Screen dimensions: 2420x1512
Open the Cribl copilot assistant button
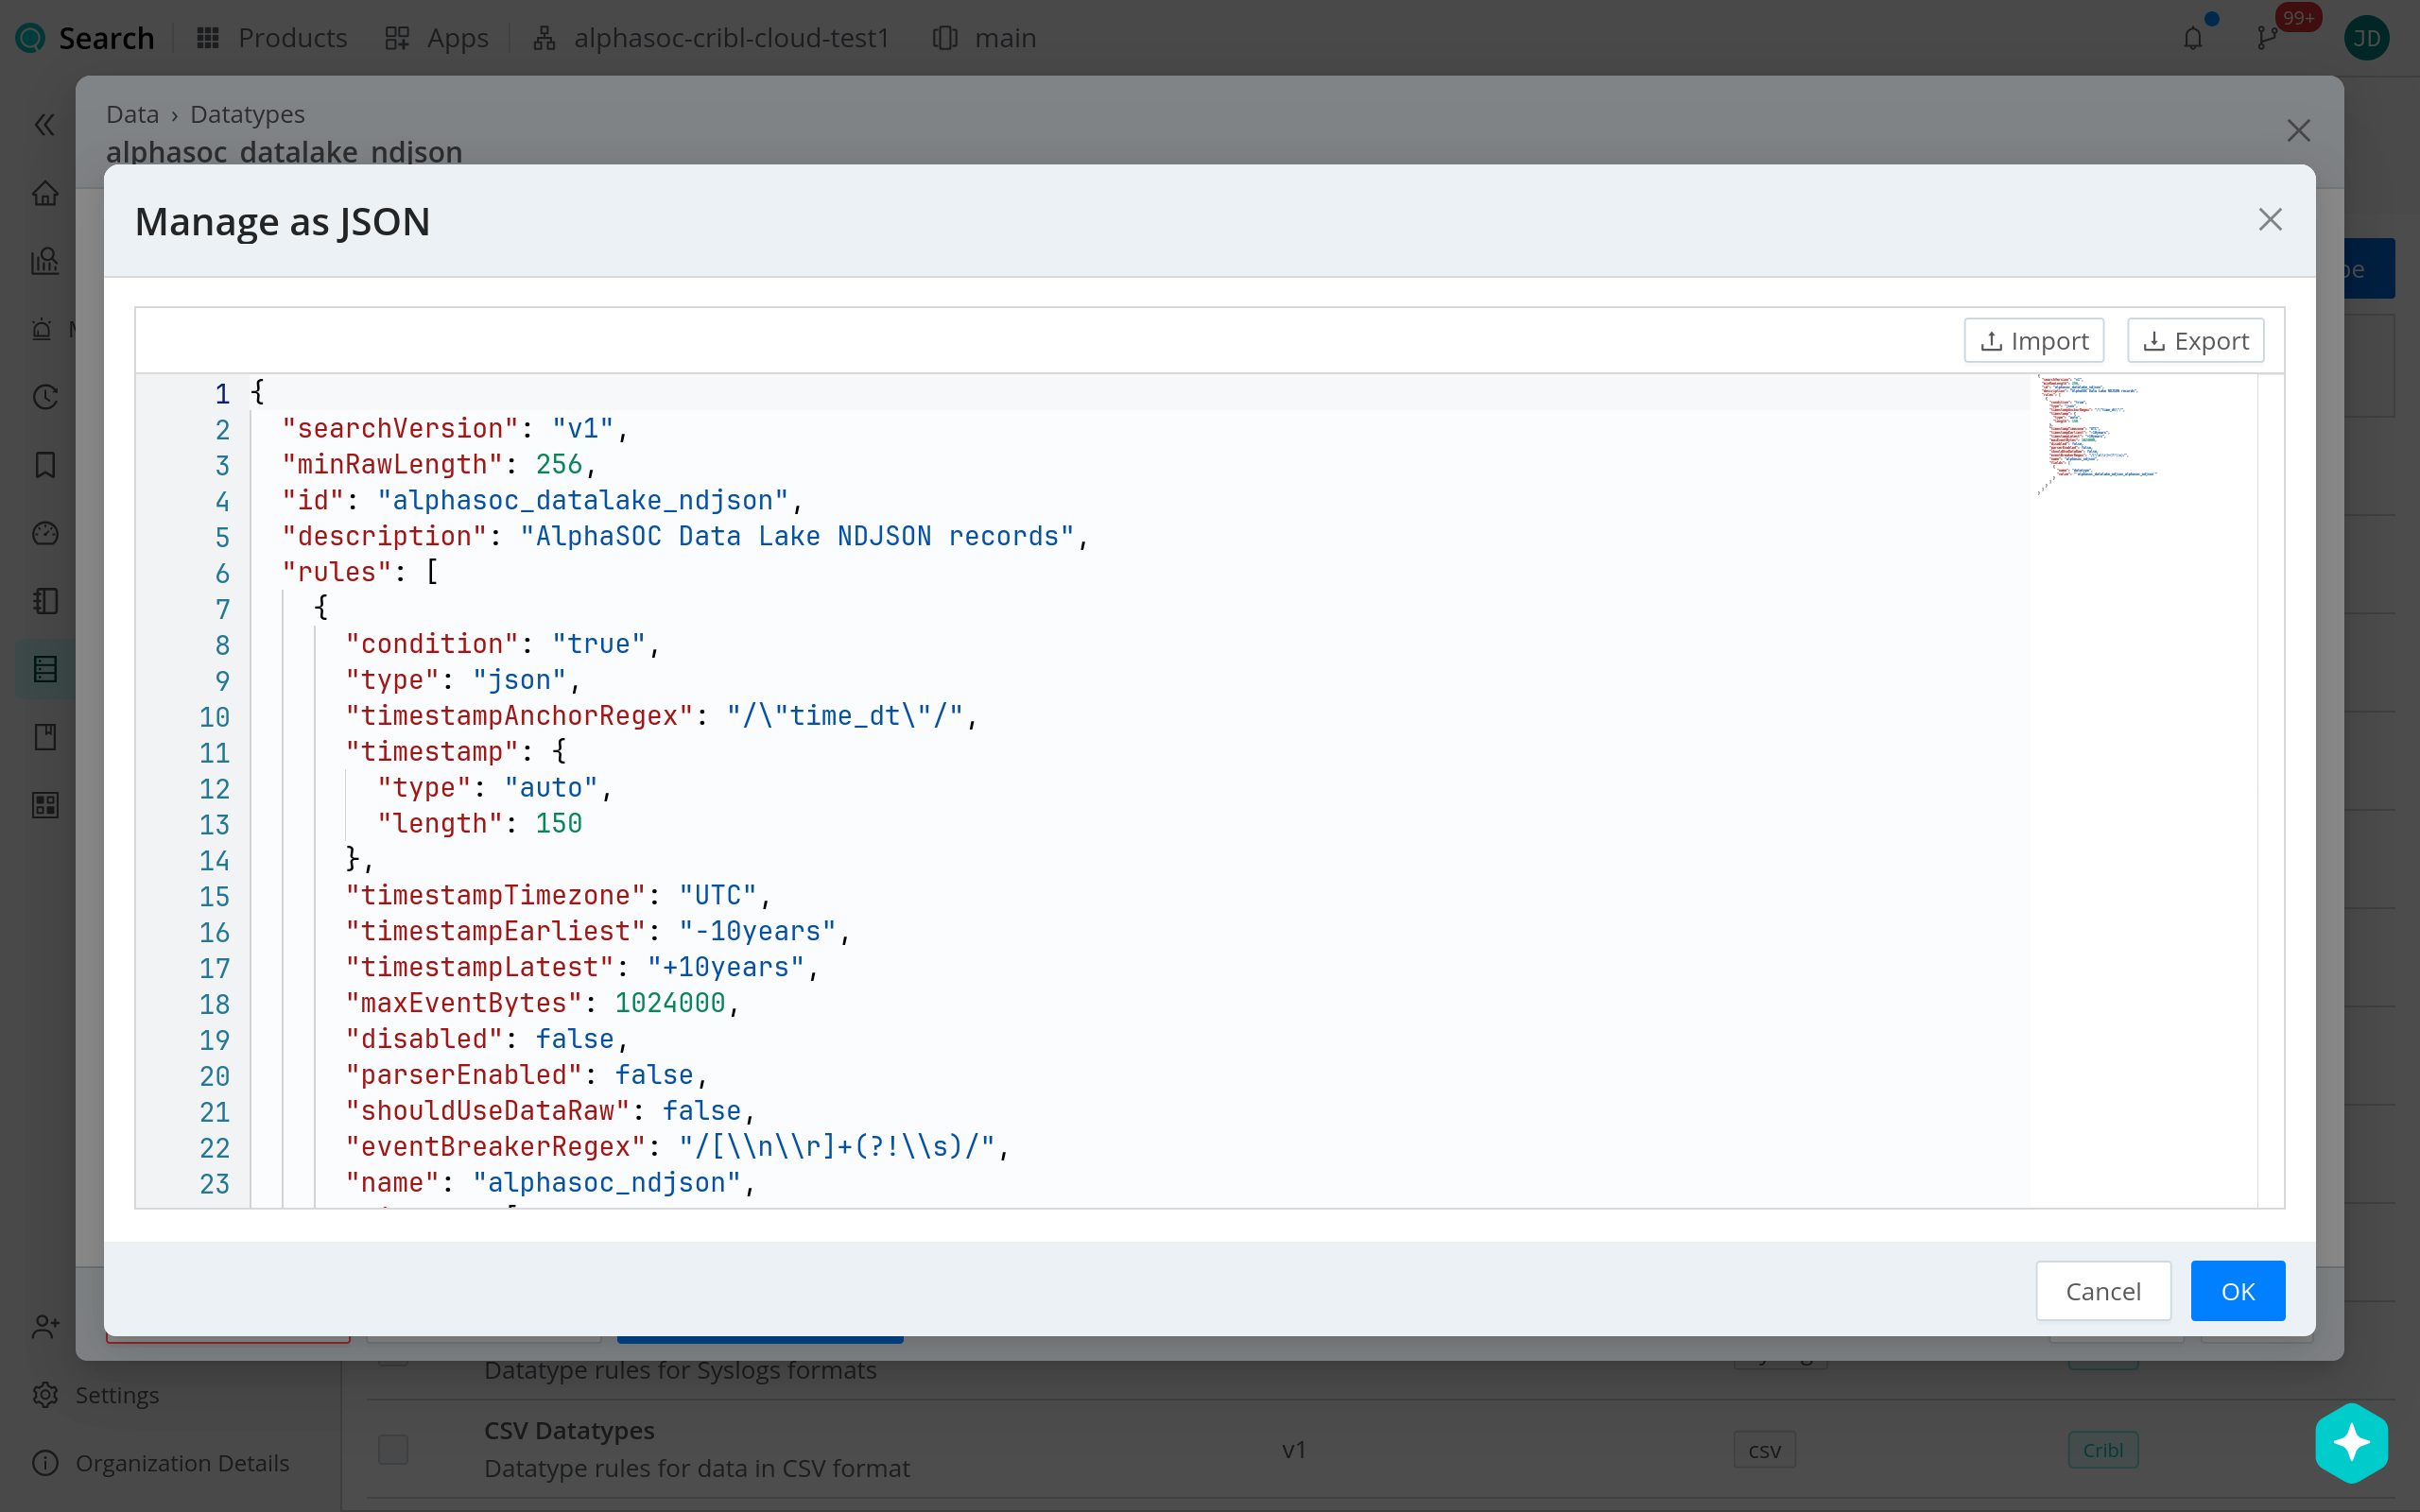[2351, 1443]
